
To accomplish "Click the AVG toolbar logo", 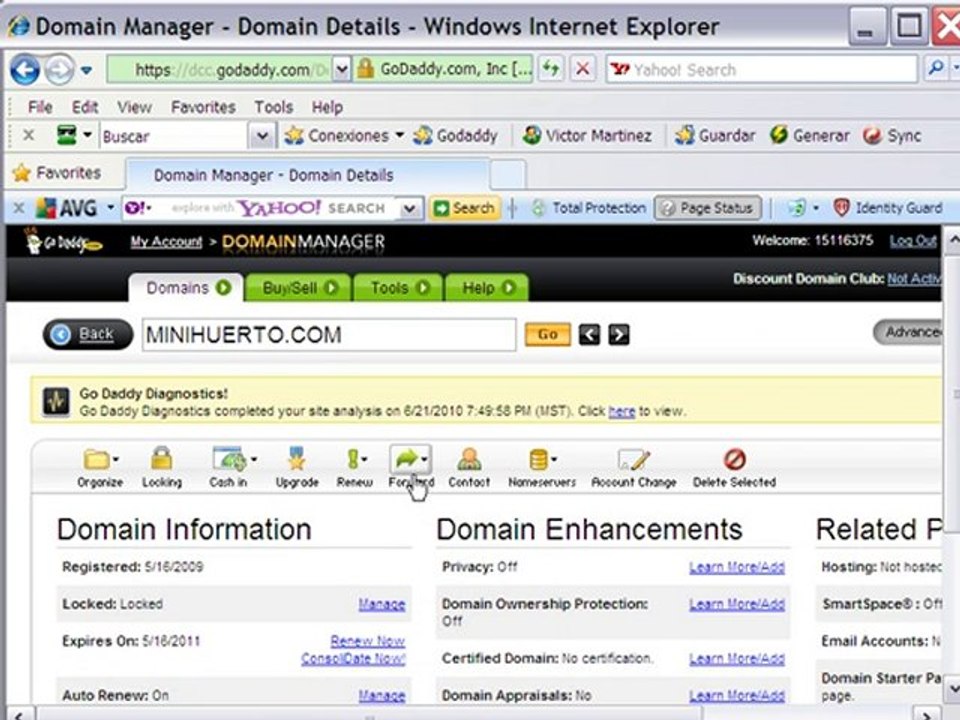I will [x=66, y=208].
